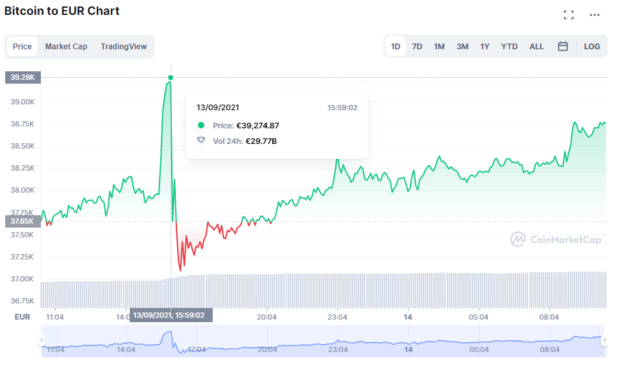This screenshot has height=365, width=620.
Task: Switch to the TradingView tab
Action: [124, 46]
